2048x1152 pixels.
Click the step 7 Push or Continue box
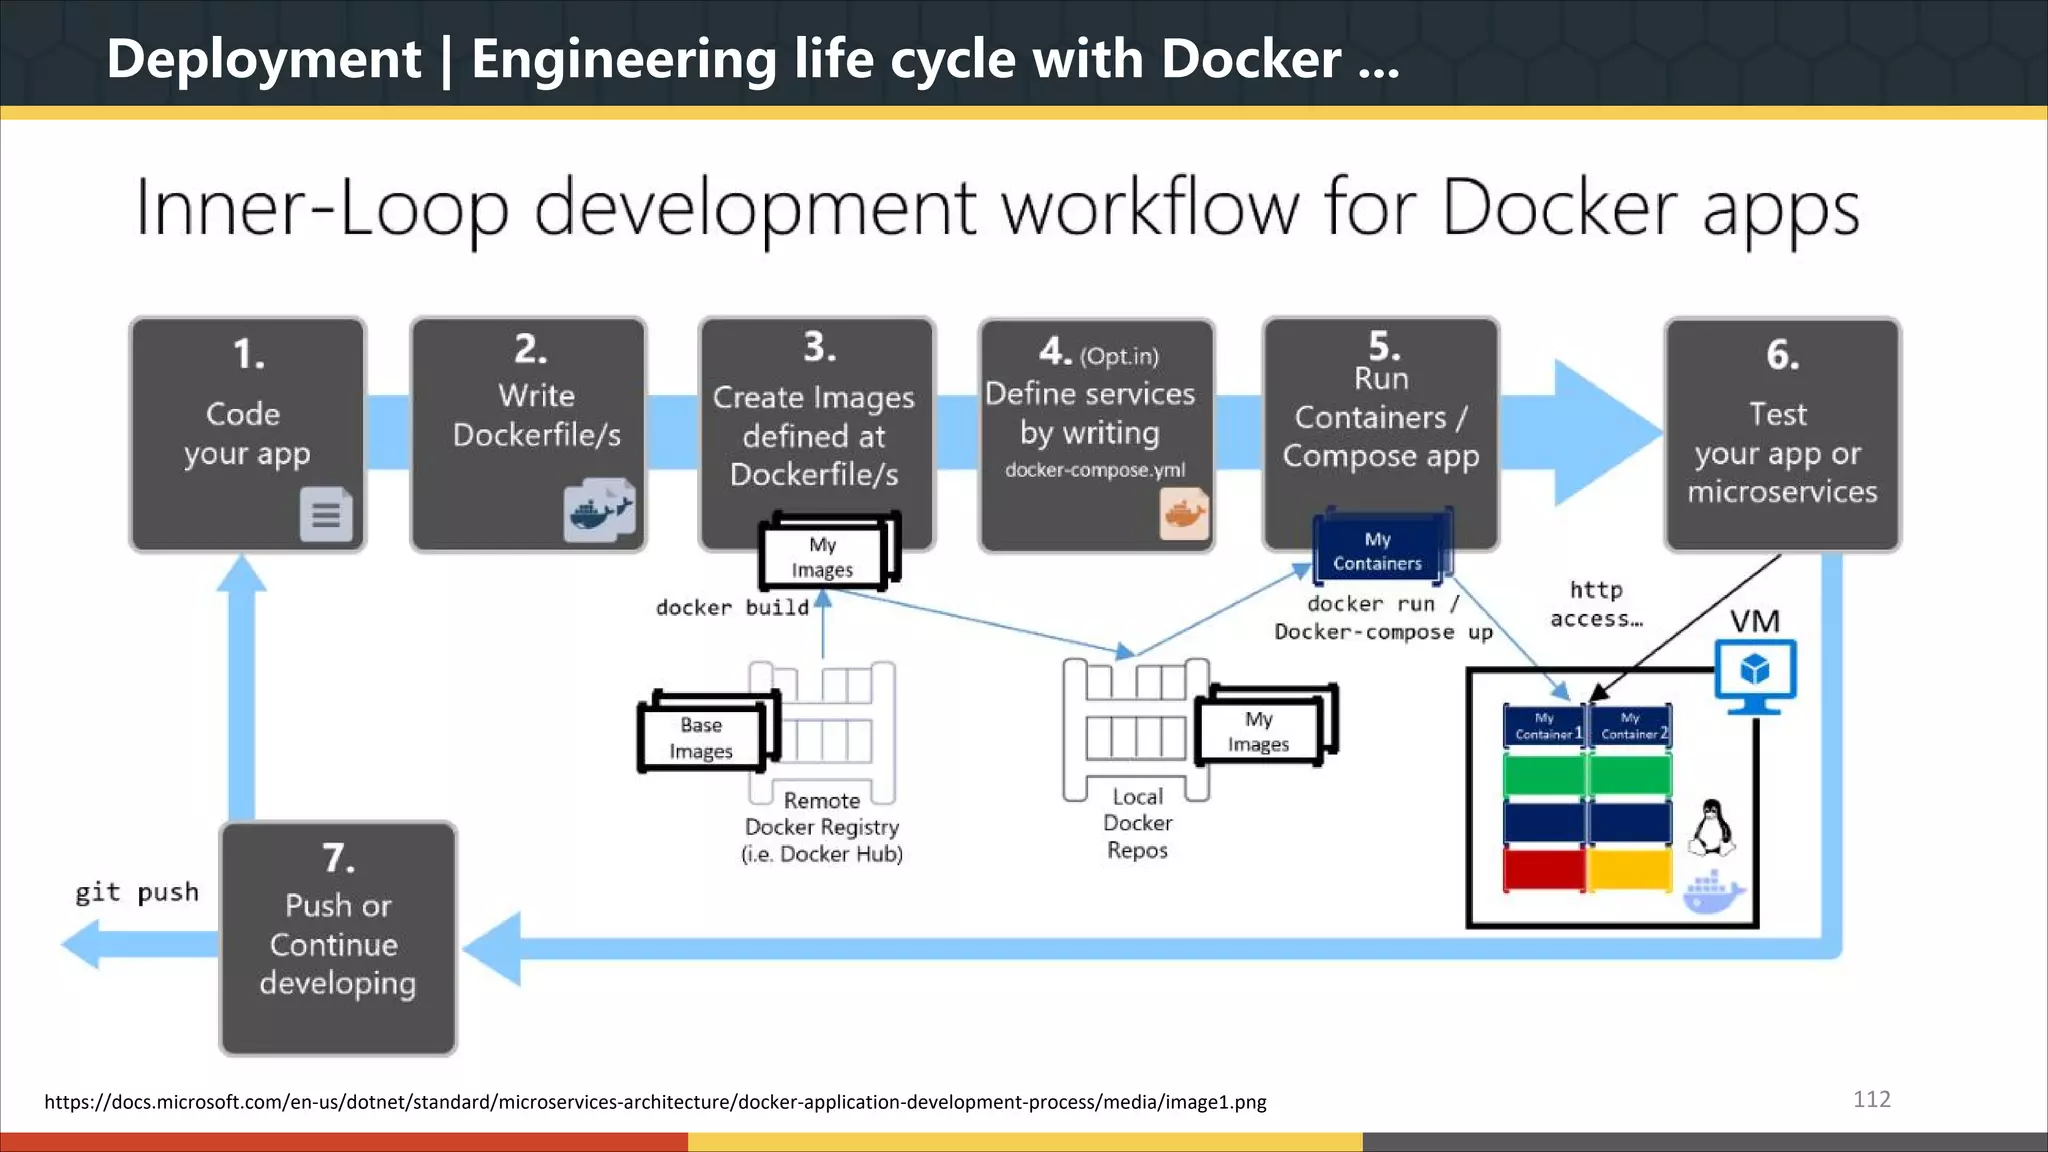coord(338,938)
